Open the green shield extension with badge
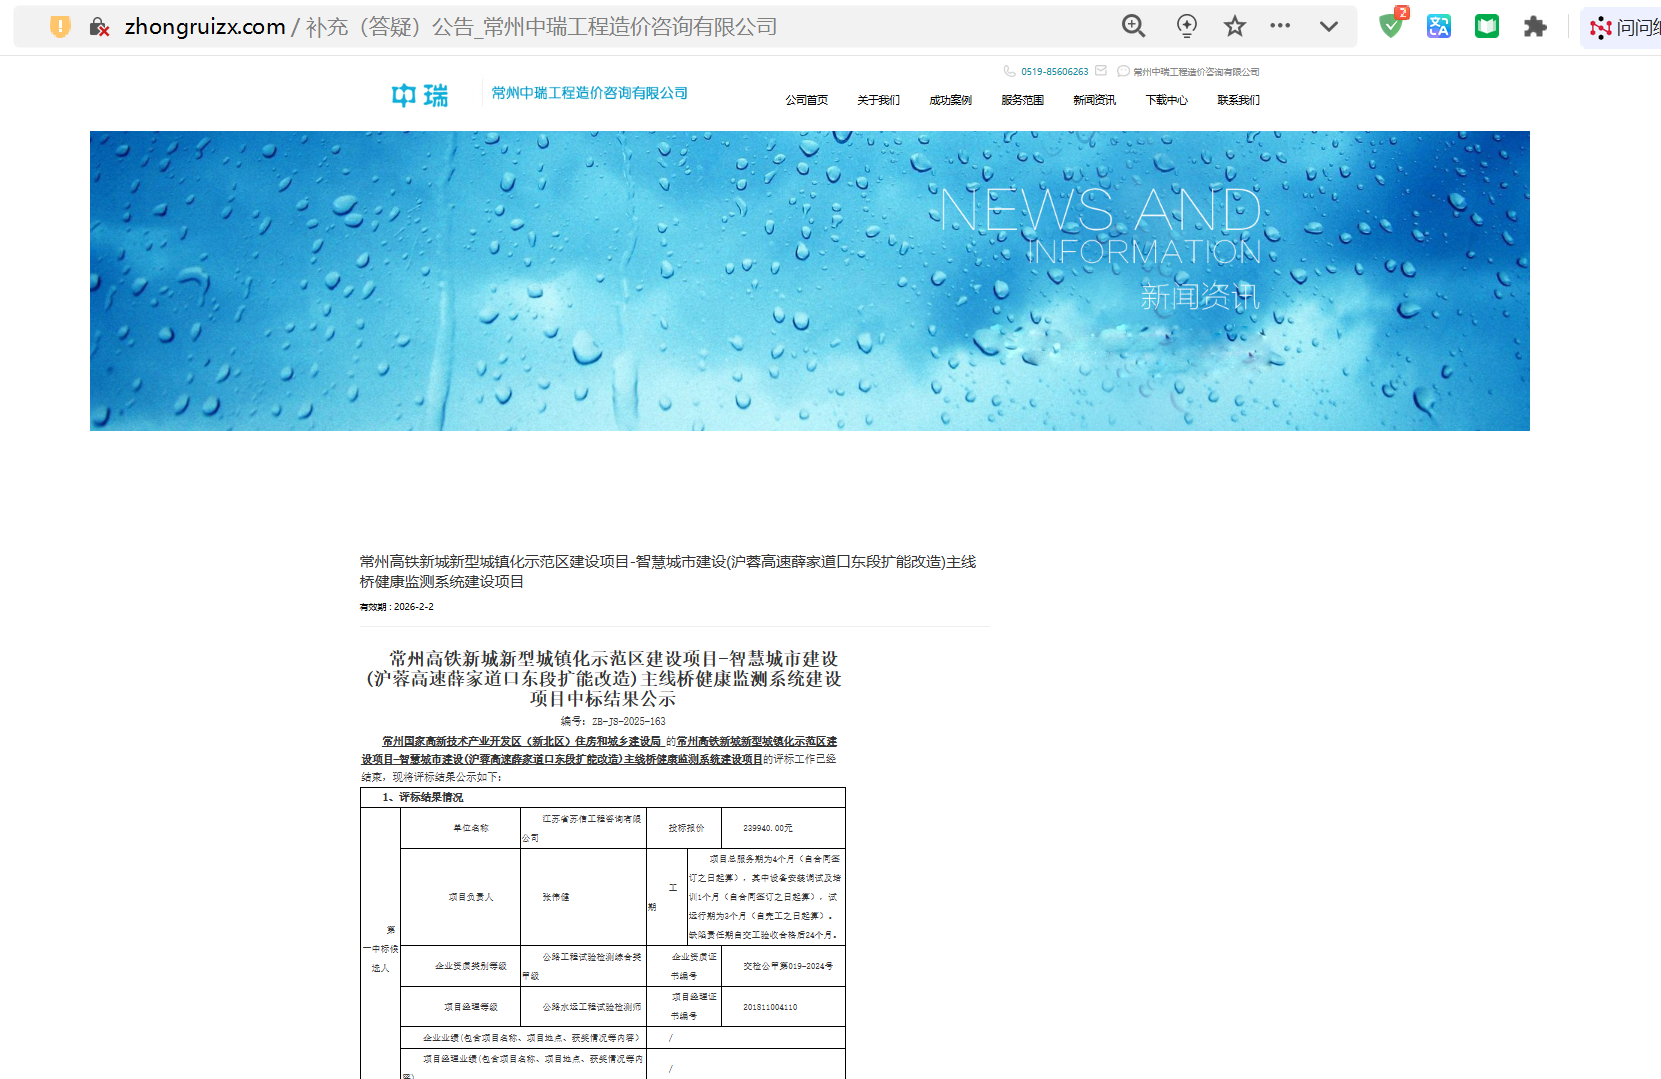This screenshot has width=1661, height=1079. [1390, 26]
